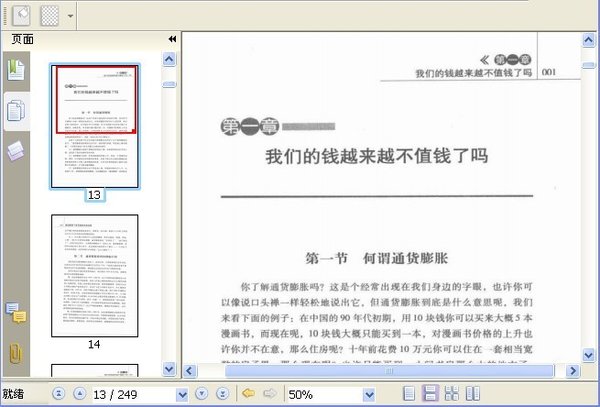
Task: Go to next page button
Action: click(x=202, y=393)
